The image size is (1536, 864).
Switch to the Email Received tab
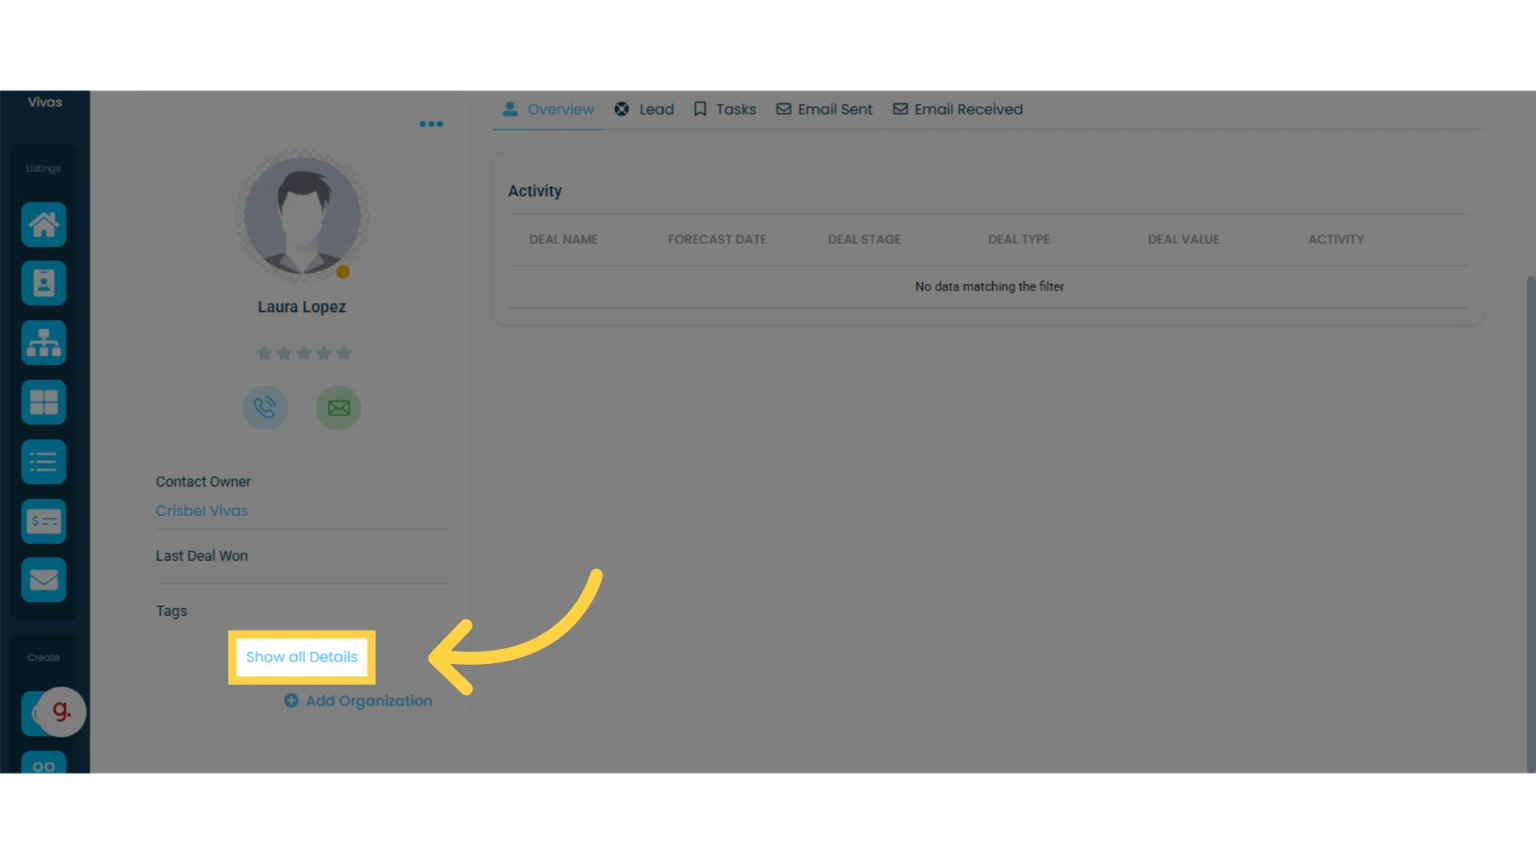point(958,109)
